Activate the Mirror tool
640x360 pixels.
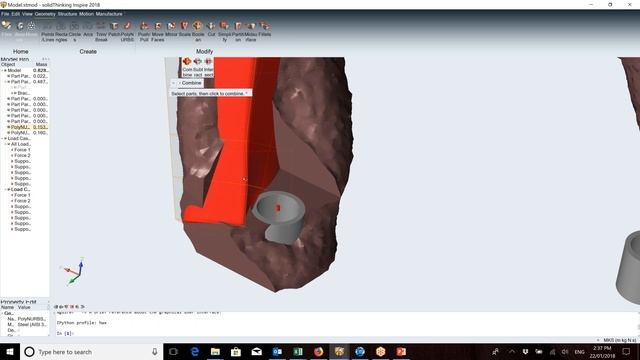pos(171,29)
